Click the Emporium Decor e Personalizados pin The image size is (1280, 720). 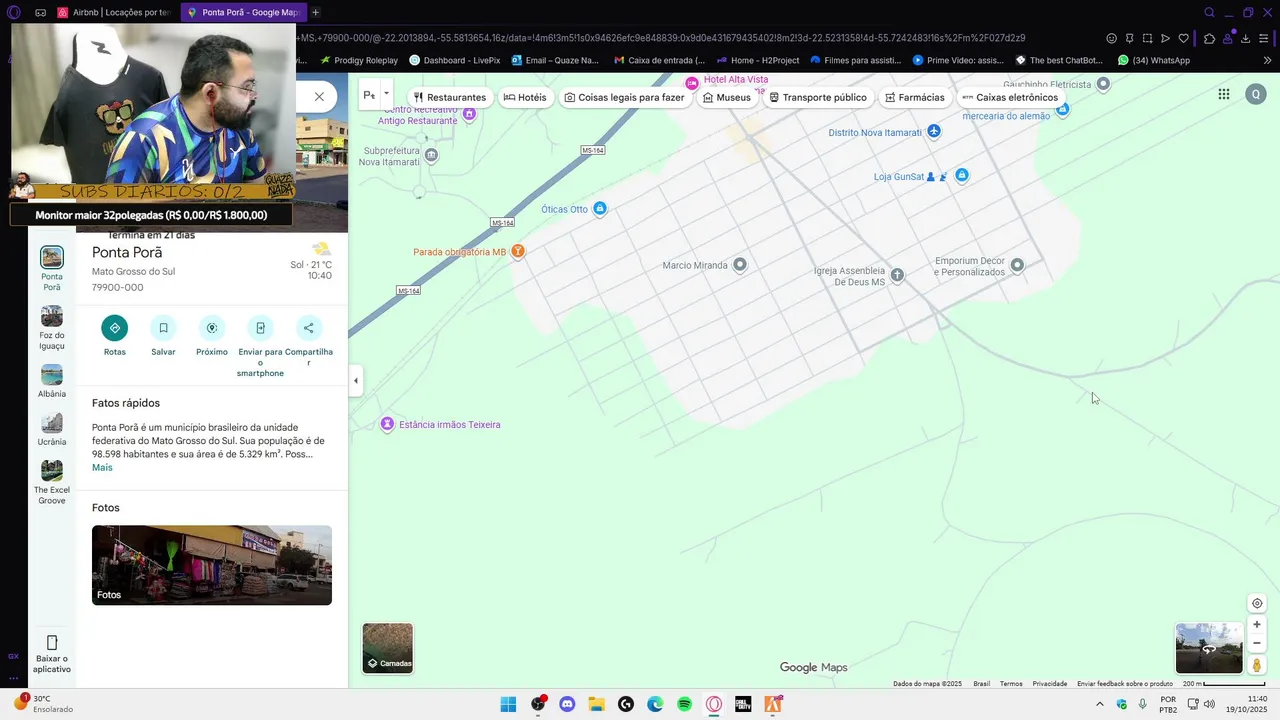click(x=1017, y=265)
